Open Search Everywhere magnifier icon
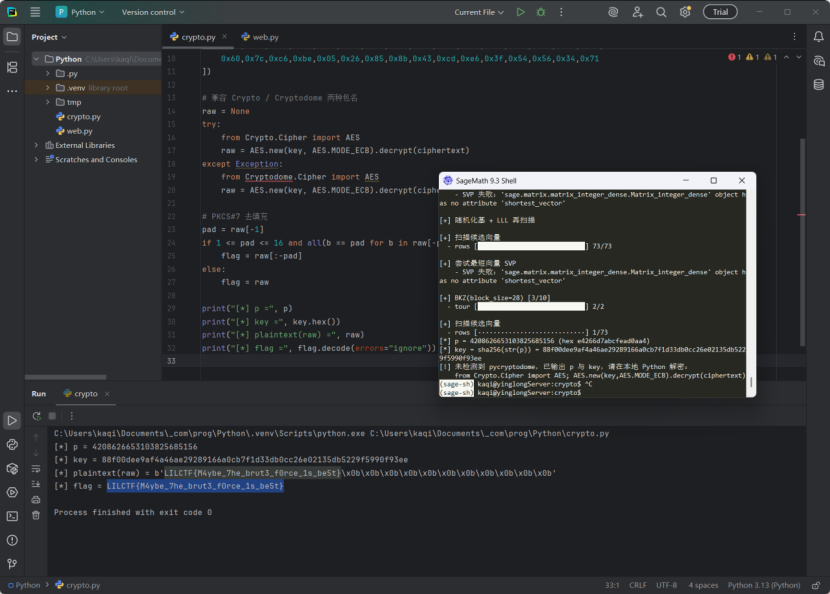 click(661, 12)
